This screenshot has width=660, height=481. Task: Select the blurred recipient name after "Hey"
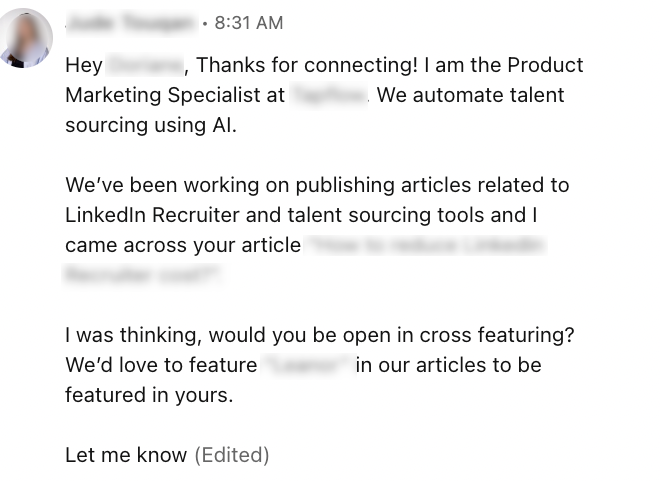click(x=146, y=66)
